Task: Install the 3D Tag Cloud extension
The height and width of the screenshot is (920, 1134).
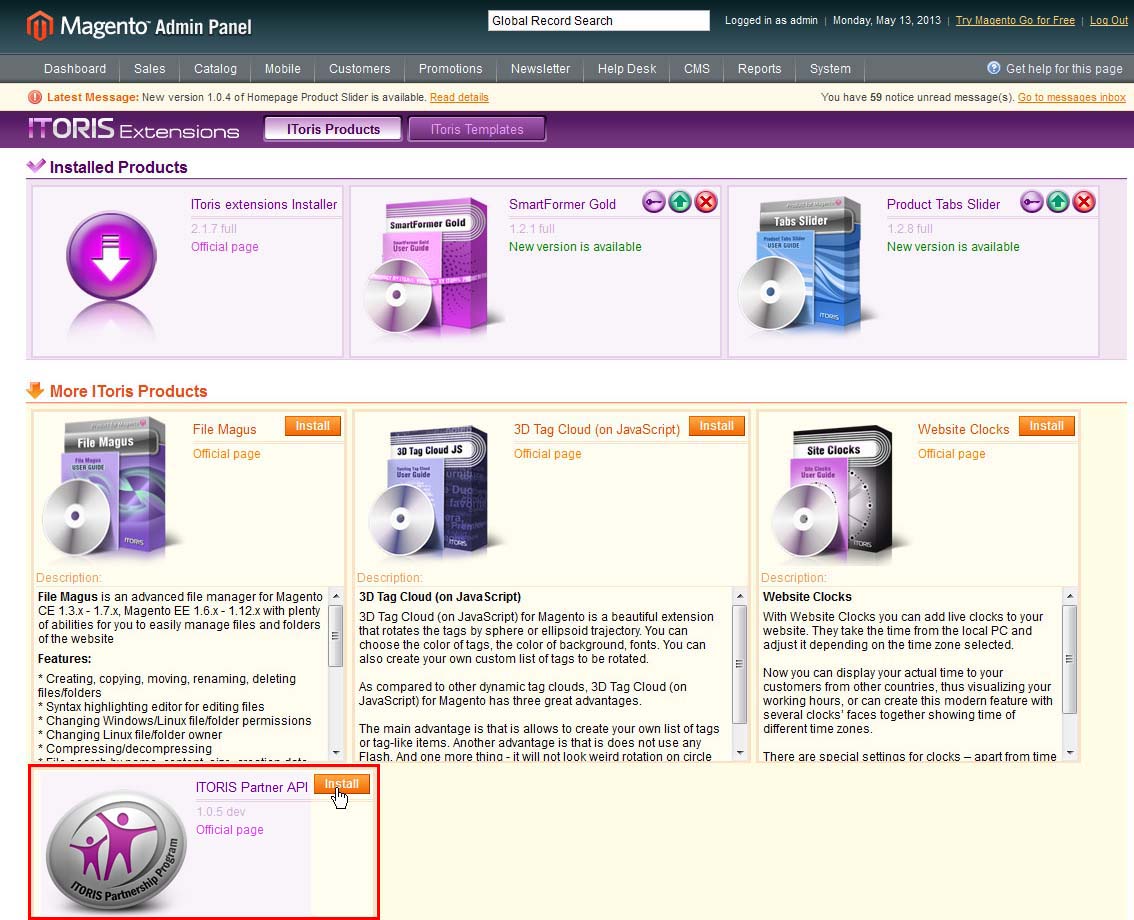Action: tap(717, 426)
